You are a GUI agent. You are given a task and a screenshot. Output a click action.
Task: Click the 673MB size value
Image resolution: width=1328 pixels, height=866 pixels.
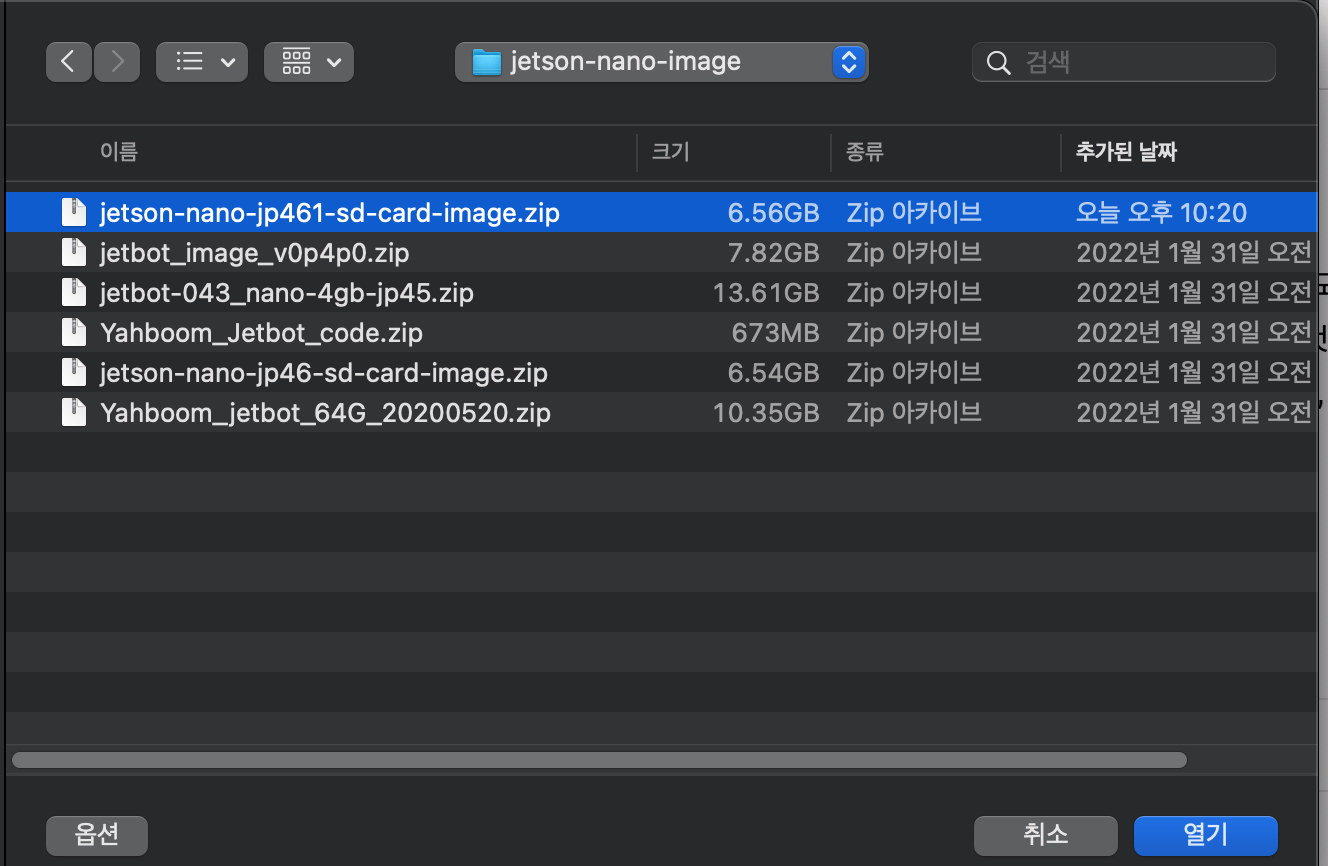(x=775, y=332)
